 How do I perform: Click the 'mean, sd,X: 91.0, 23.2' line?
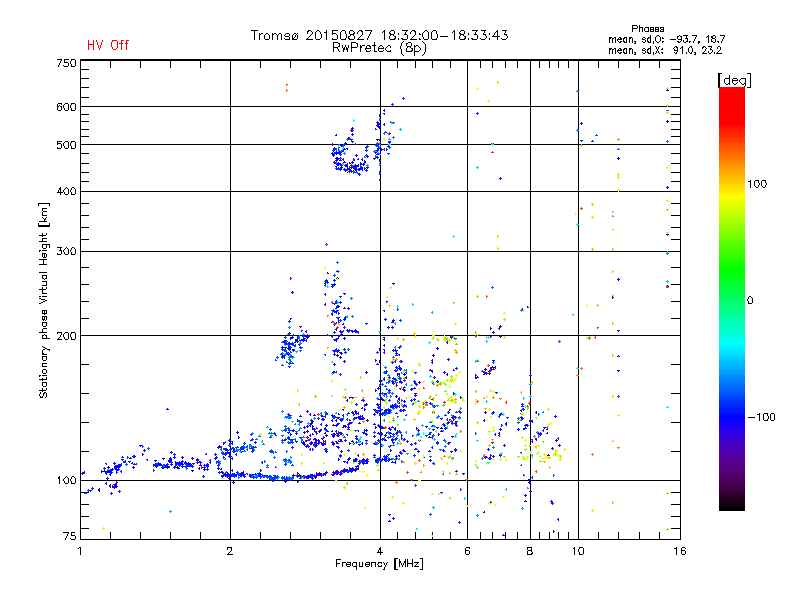pyautogui.click(x=665, y=50)
